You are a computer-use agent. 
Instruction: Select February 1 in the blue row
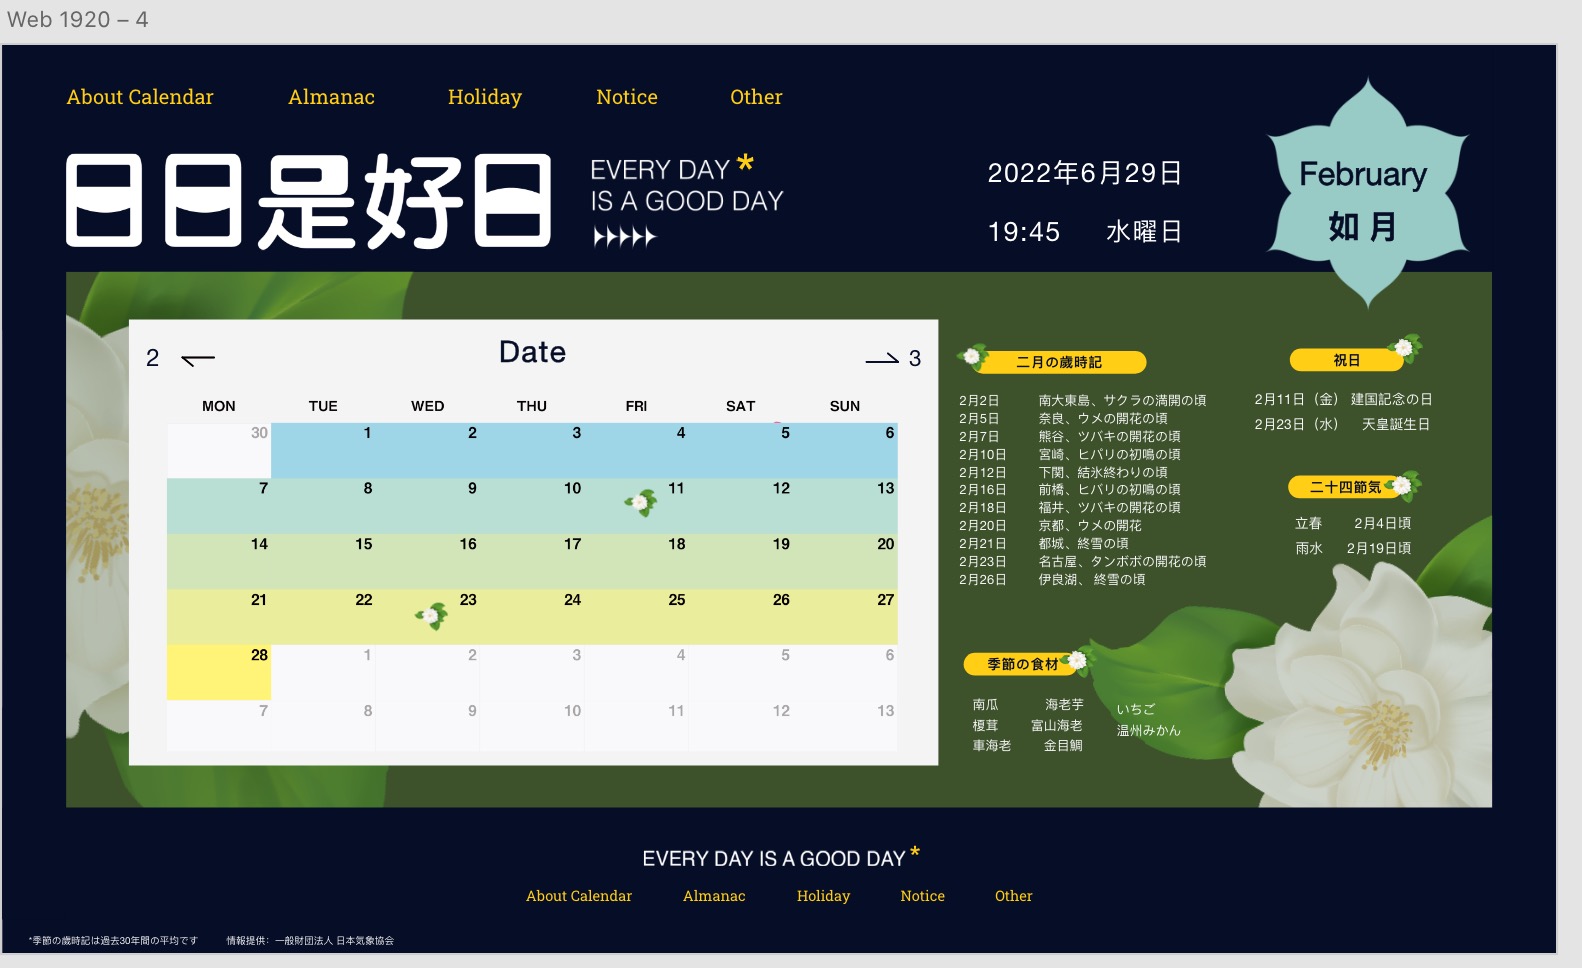(323, 450)
